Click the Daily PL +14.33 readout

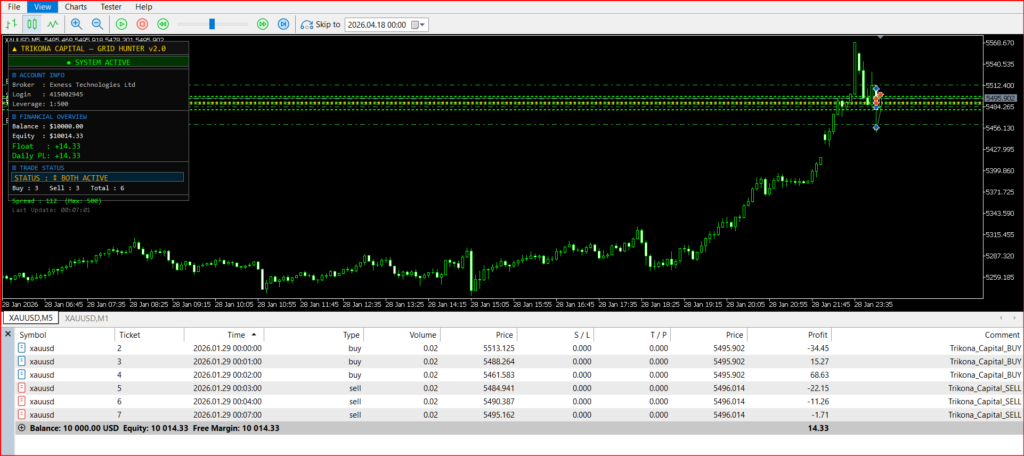click(46, 155)
